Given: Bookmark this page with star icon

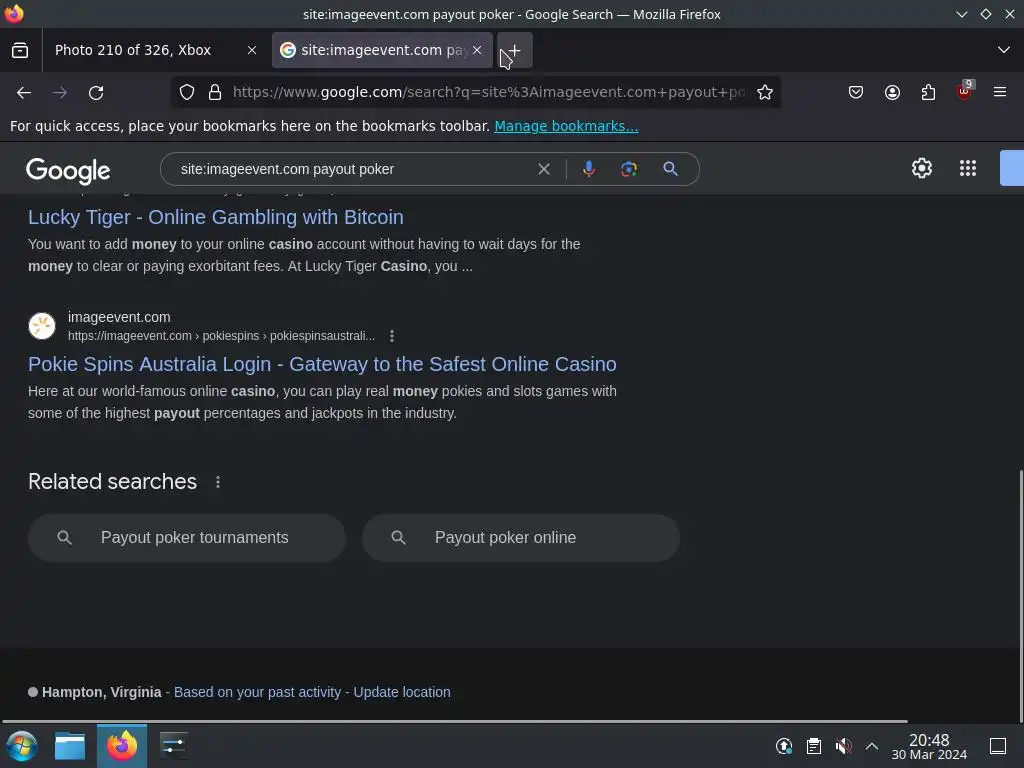Looking at the screenshot, I should tap(765, 93).
